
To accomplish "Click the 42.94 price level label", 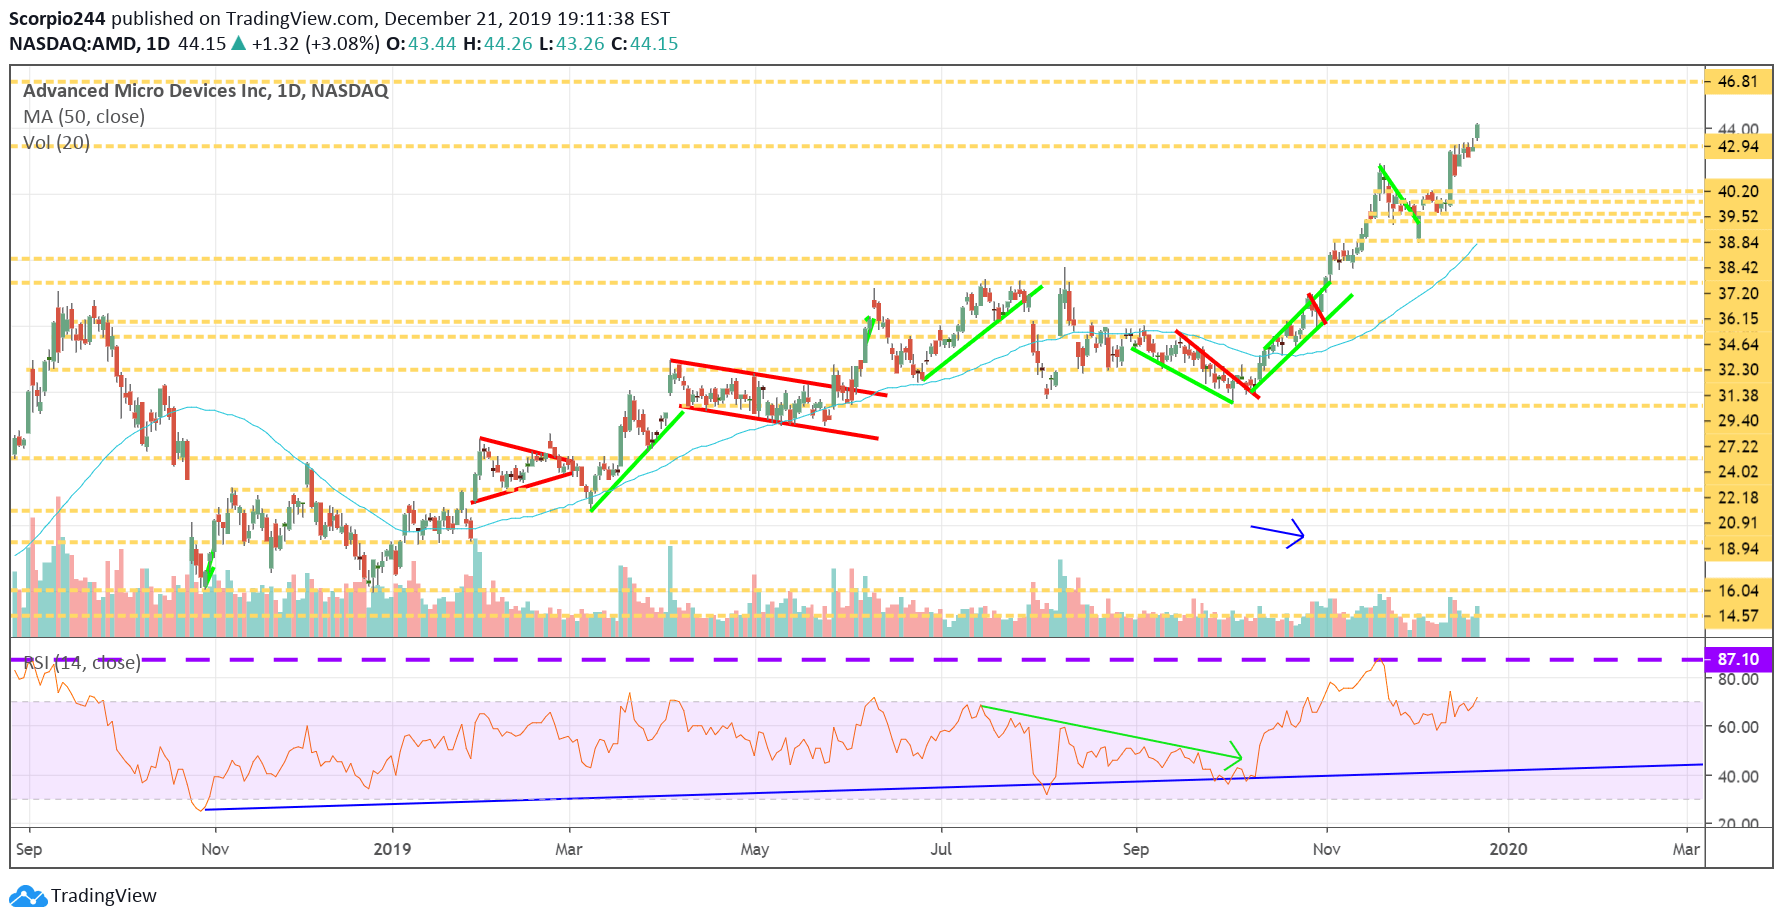I will coord(1738,146).
